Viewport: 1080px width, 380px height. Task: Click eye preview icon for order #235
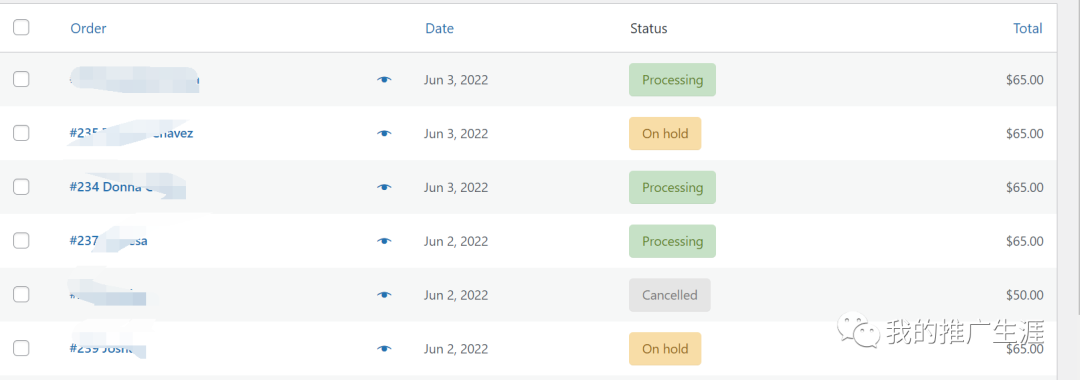click(384, 134)
